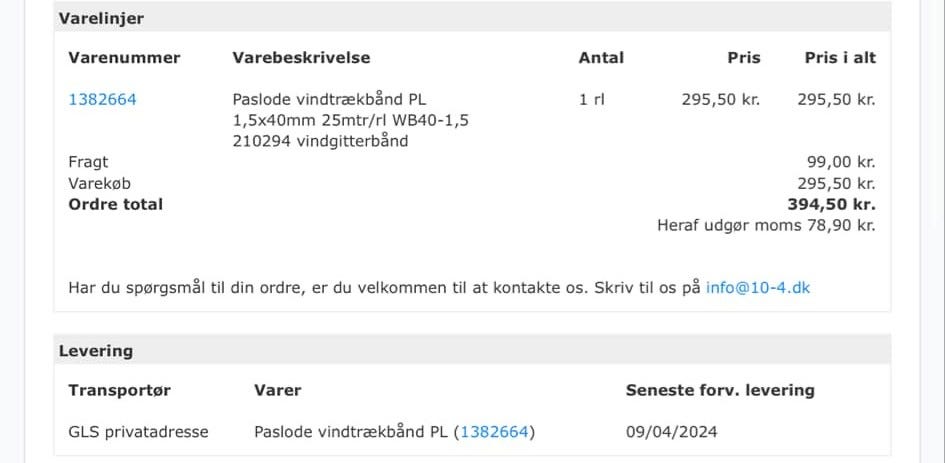
Task: Click the quantity value 1 rl
Action: (592, 99)
